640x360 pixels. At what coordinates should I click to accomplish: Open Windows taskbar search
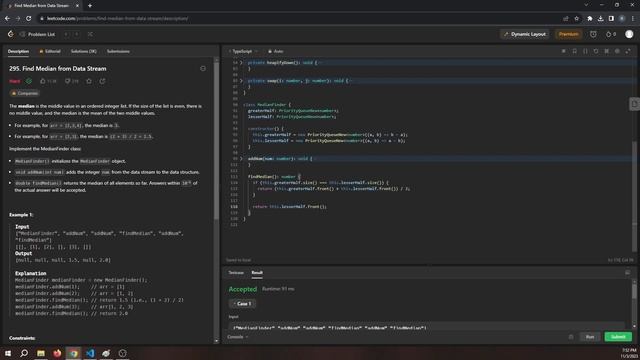coord(24,353)
